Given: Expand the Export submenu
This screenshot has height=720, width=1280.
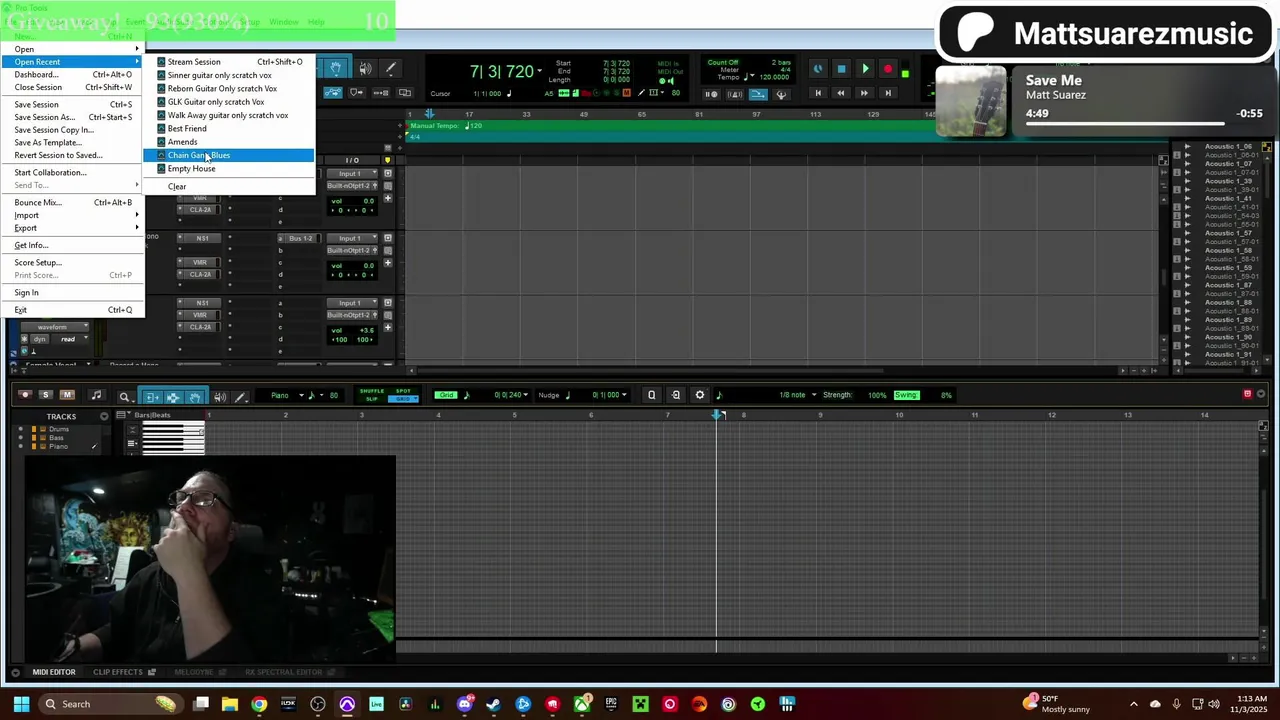Looking at the screenshot, I should pos(72,228).
